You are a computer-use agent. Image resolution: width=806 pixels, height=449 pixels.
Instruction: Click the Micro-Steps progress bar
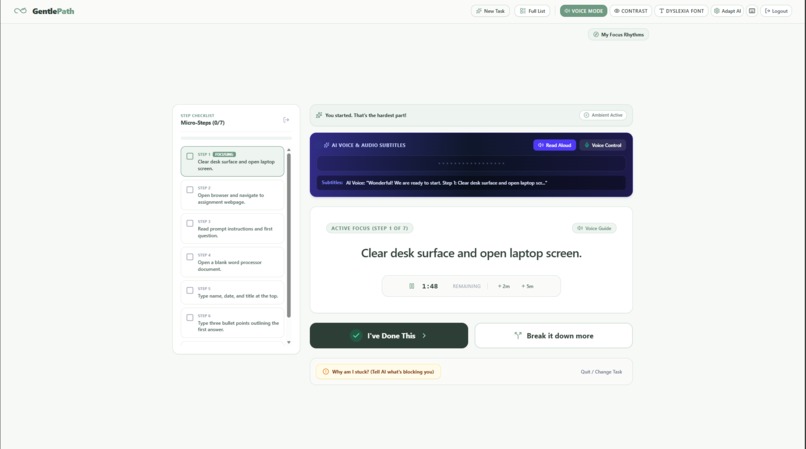tap(236, 138)
